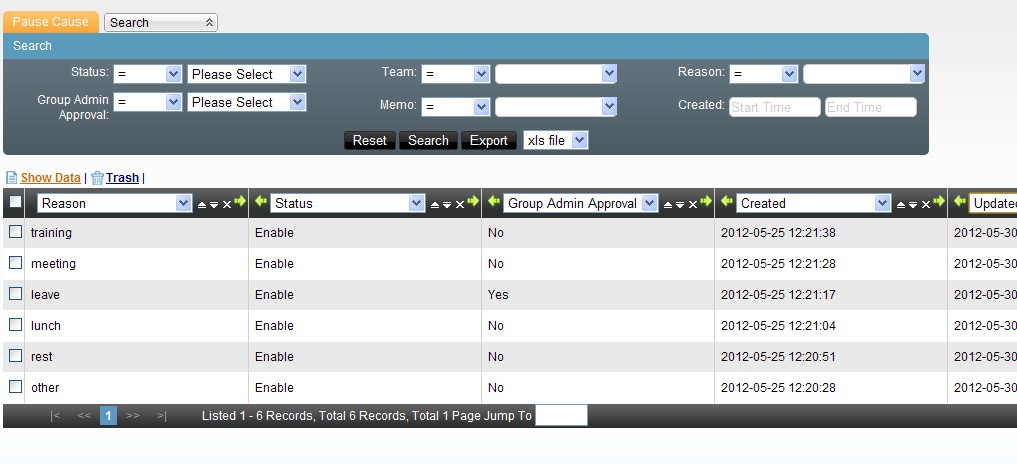
Task: Open the Status 'Please Select' dropdown
Action: [246, 74]
